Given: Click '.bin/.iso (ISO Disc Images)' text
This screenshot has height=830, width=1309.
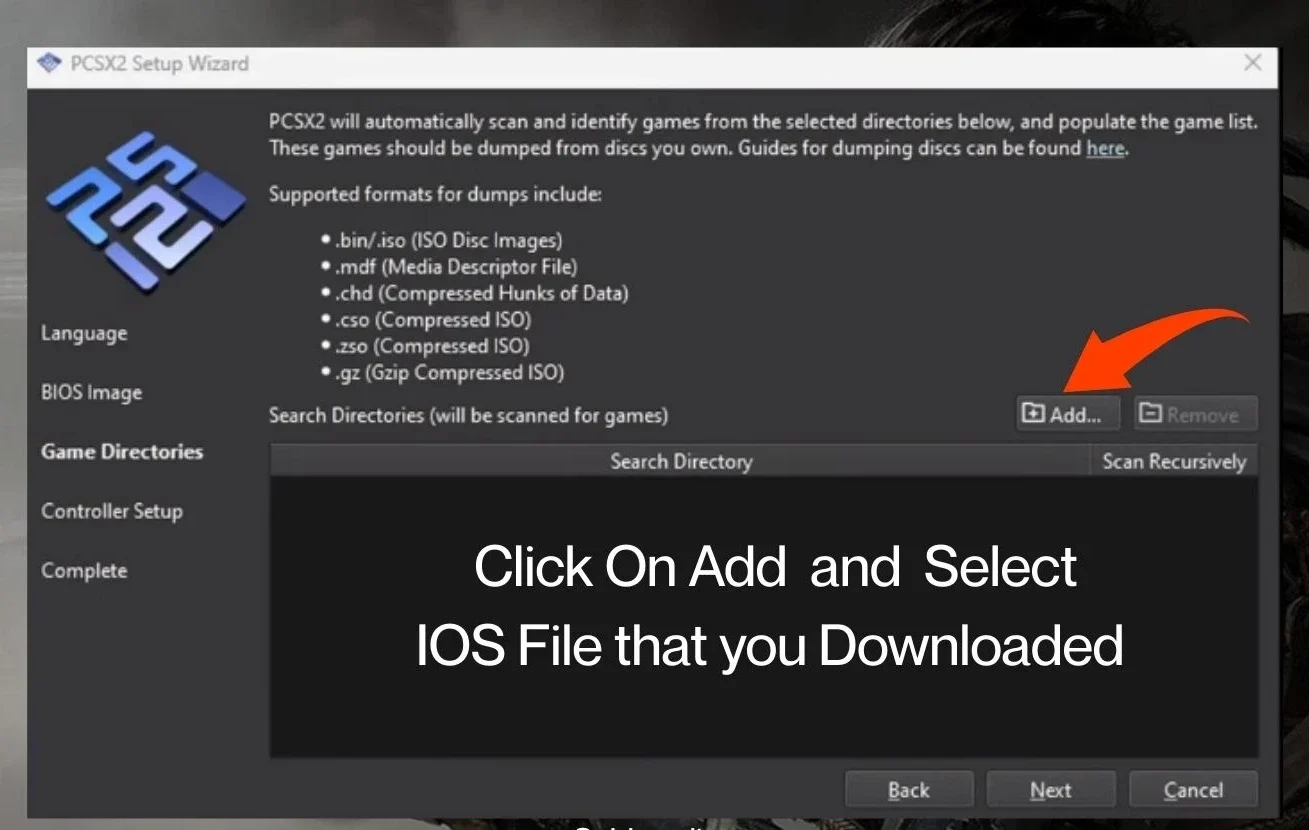Looking at the screenshot, I should click(x=448, y=241).
